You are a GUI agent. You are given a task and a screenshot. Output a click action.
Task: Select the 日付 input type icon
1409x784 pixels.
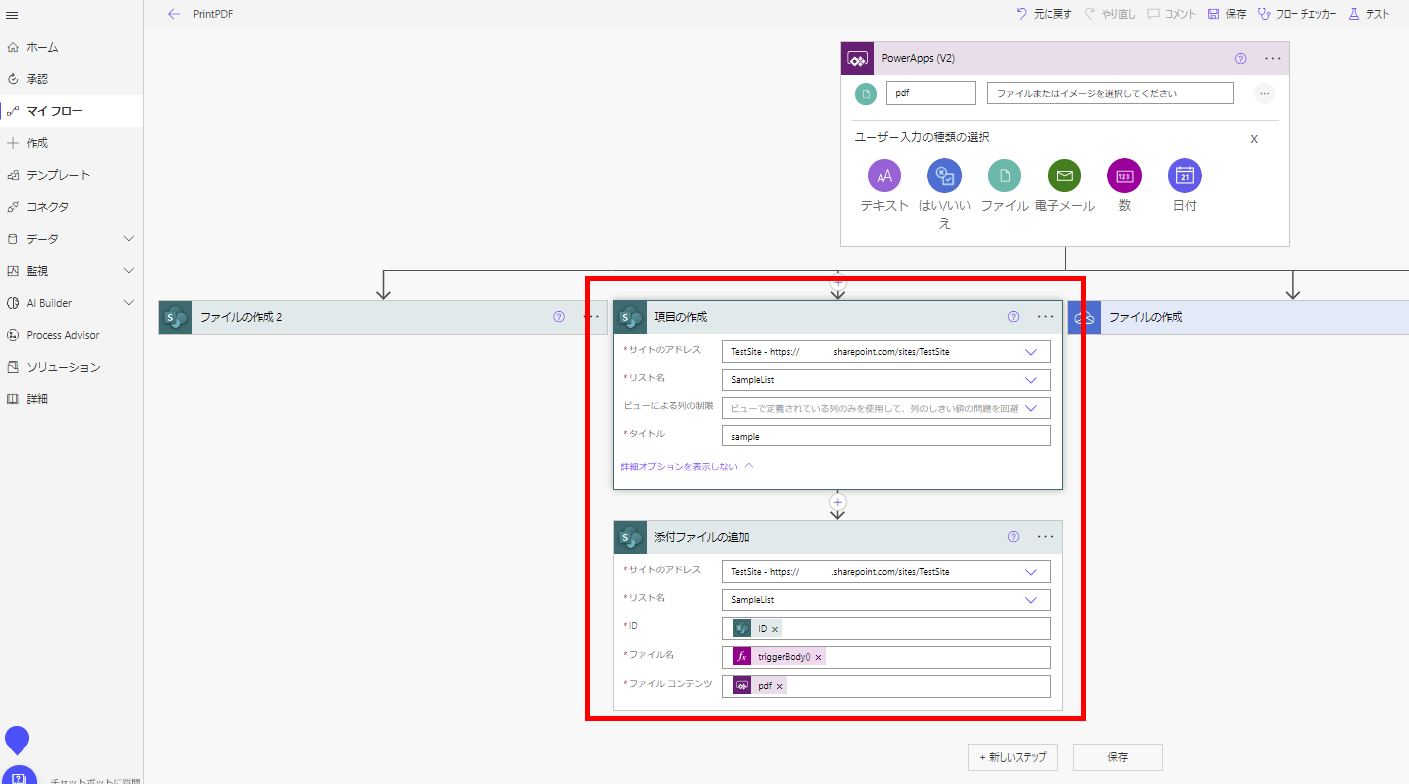click(1183, 175)
